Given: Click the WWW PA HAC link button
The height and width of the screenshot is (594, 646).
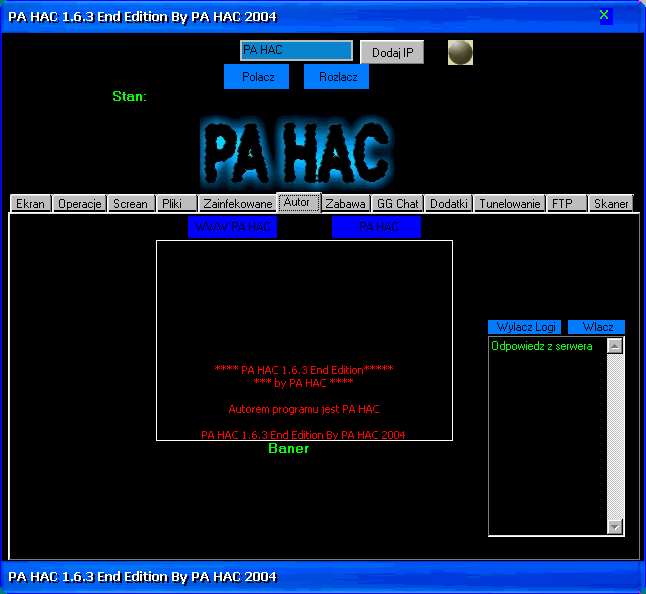Looking at the screenshot, I should [233, 227].
